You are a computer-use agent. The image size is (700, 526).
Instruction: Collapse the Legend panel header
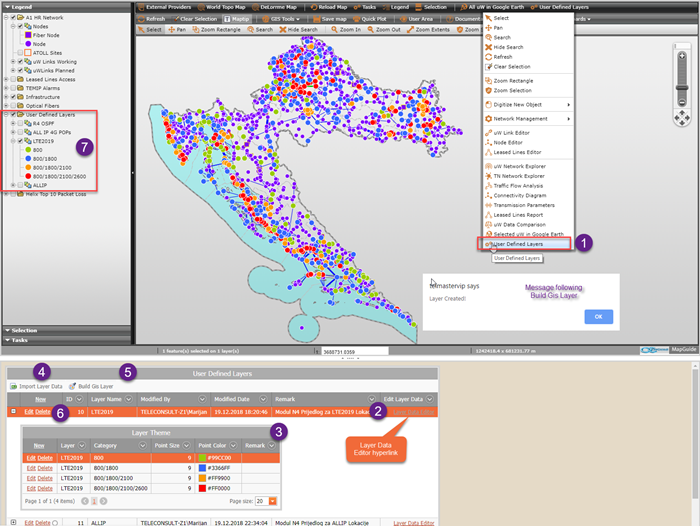[x=67, y=7]
